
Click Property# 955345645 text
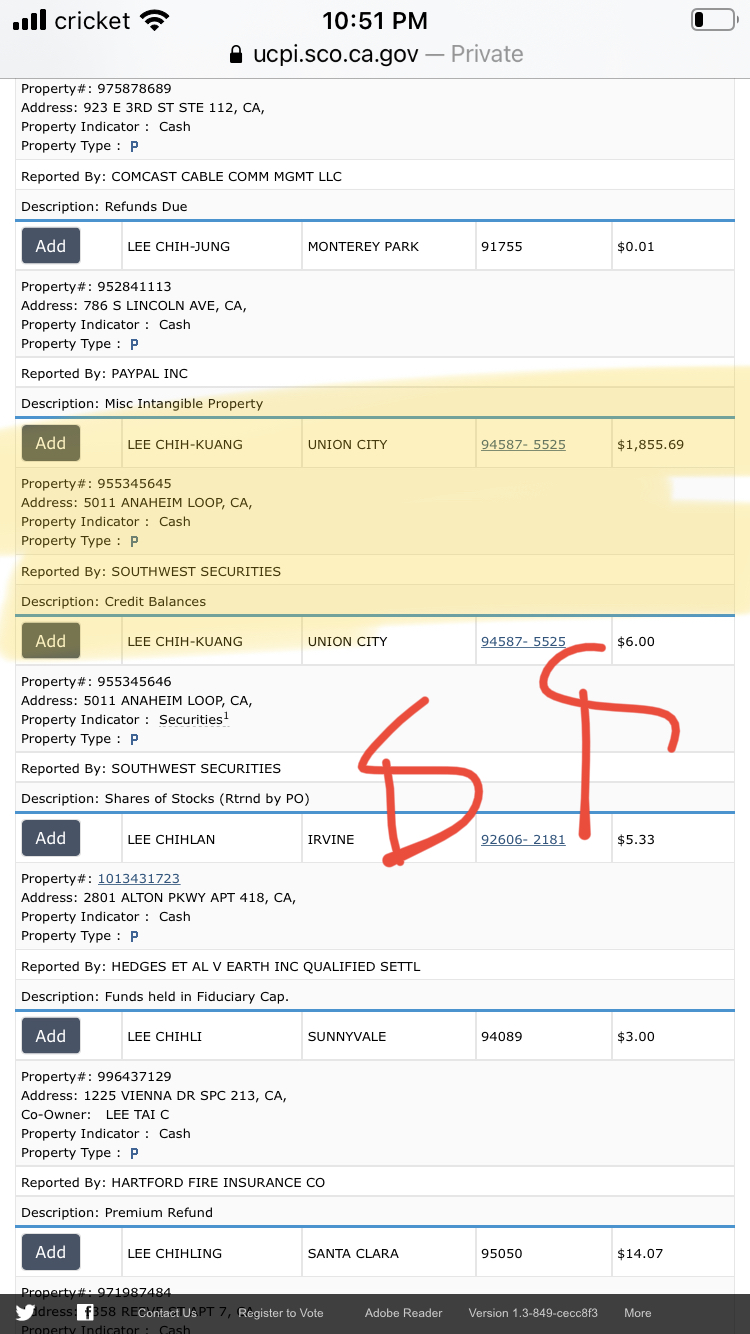(x=96, y=483)
